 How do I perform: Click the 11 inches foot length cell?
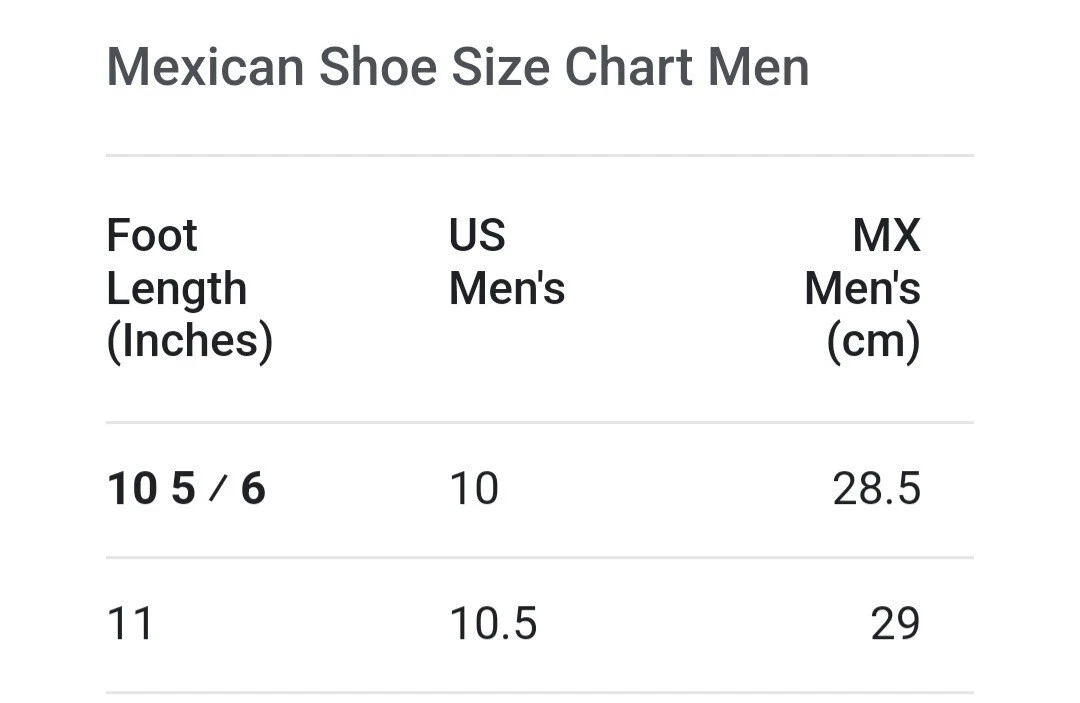click(x=129, y=624)
